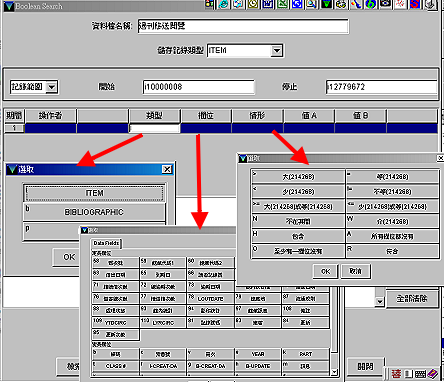Choose the YEAR field button

pyautogui.click(x=258, y=354)
